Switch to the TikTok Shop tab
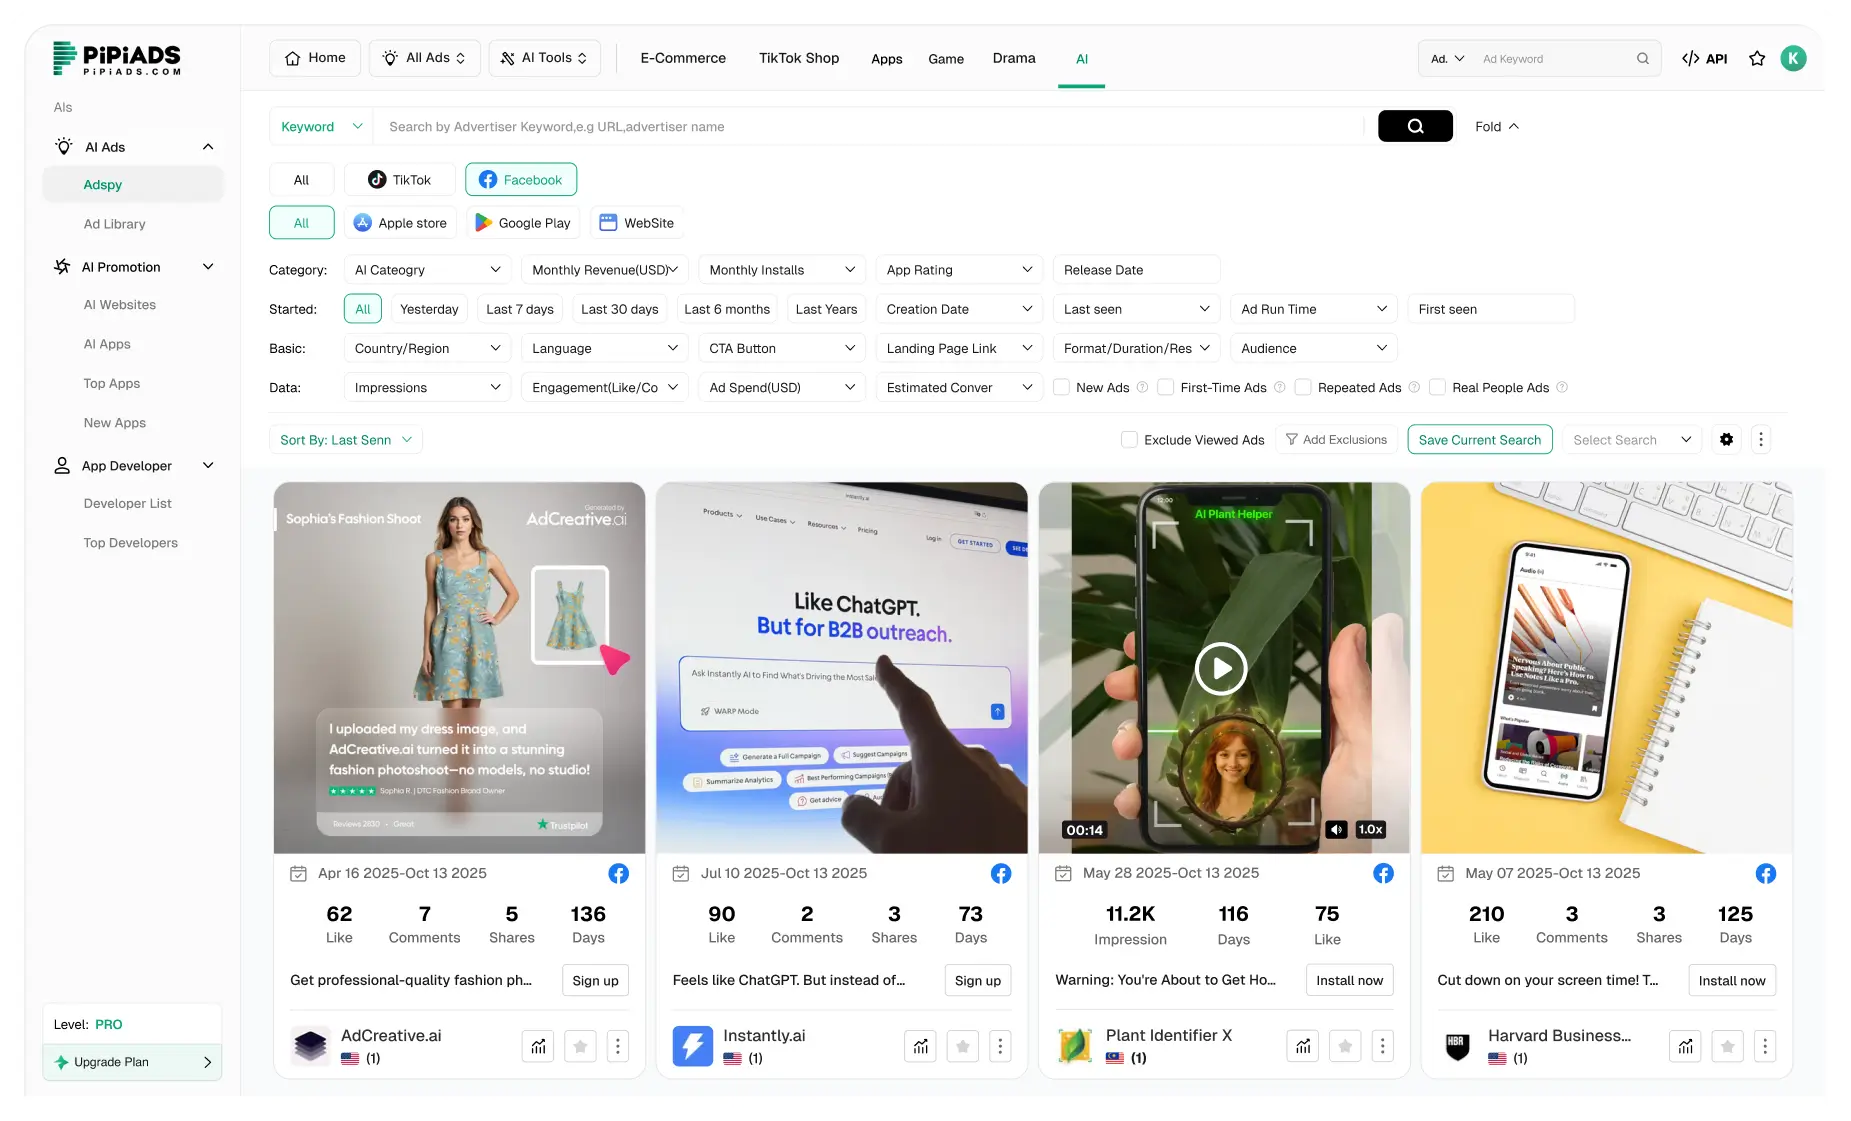Image resolution: width=1851 pixels, height=1121 pixels. pyautogui.click(x=798, y=59)
